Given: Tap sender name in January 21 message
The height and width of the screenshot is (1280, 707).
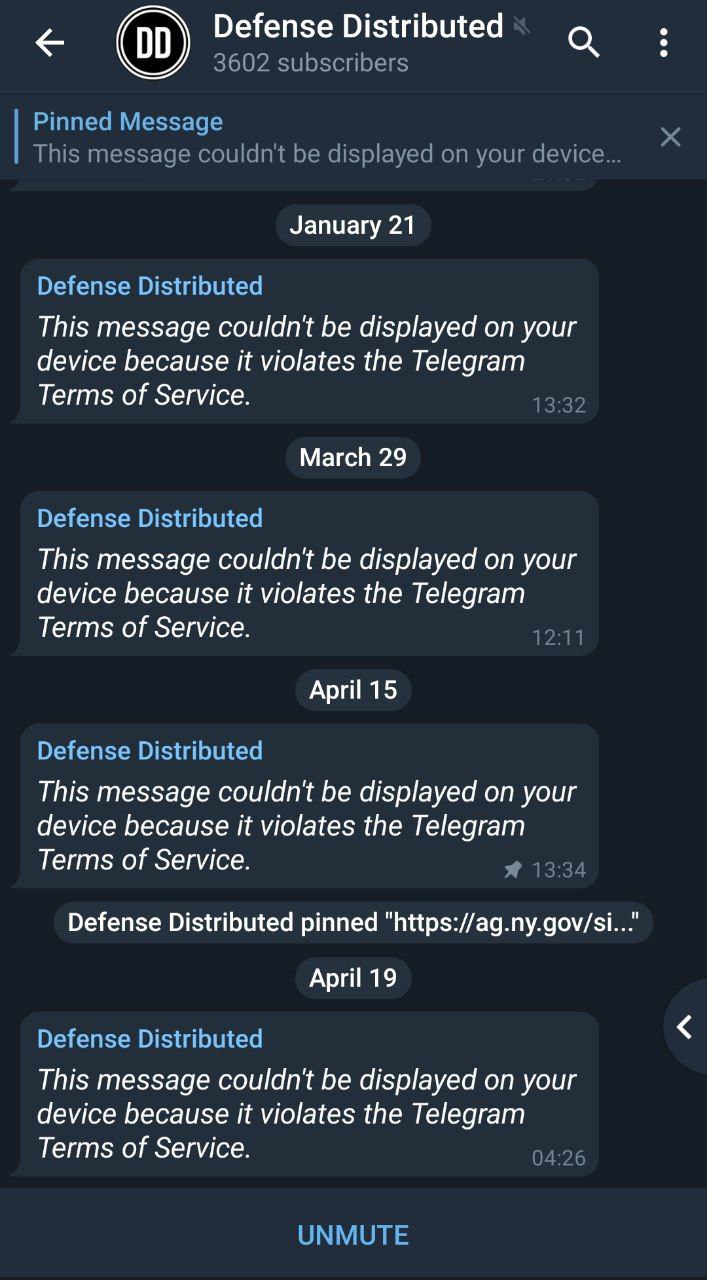Looking at the screenshot, I should pos(150,286).
